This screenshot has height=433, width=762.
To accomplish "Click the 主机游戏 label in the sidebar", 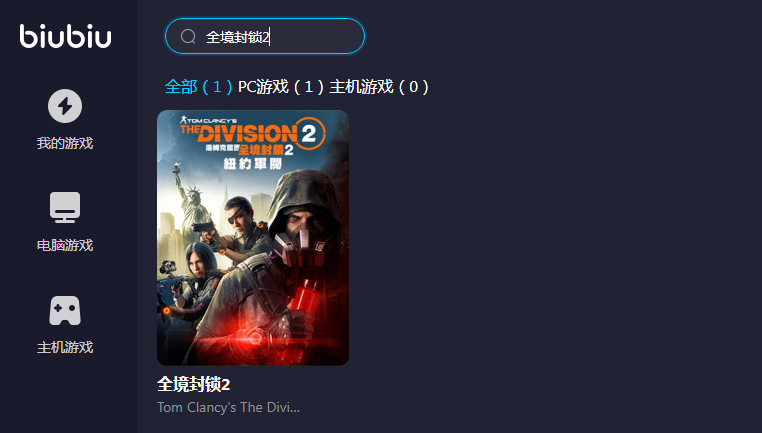I will [65, 347].
